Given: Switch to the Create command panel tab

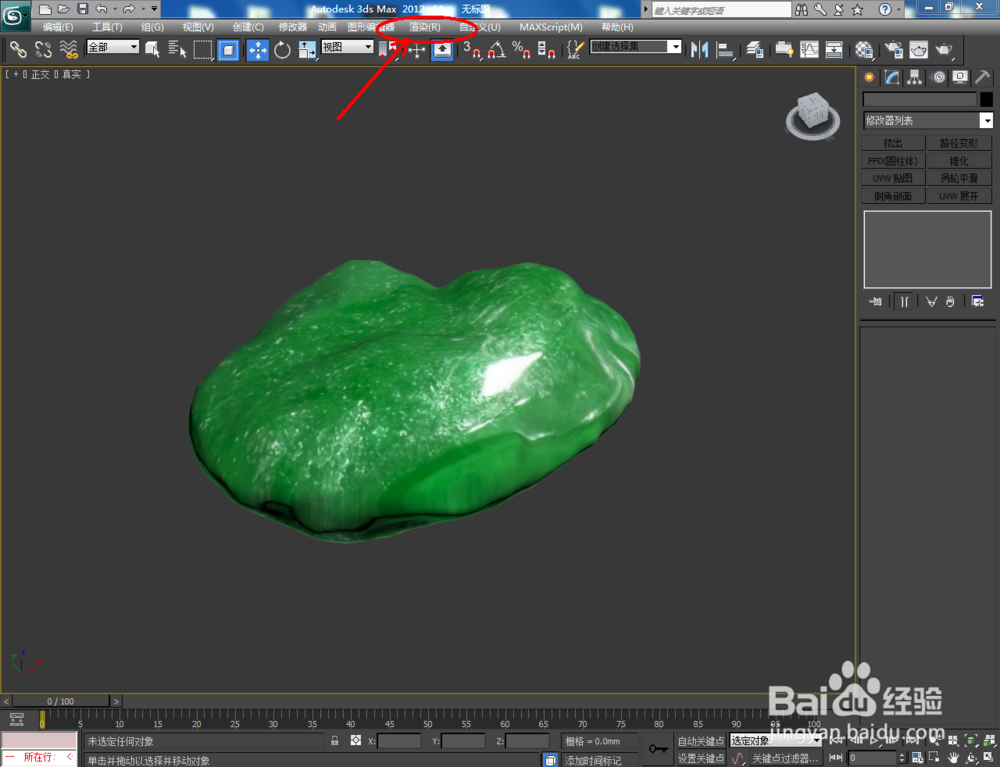Looking at the screenshot, I should [x=869, y=77].
